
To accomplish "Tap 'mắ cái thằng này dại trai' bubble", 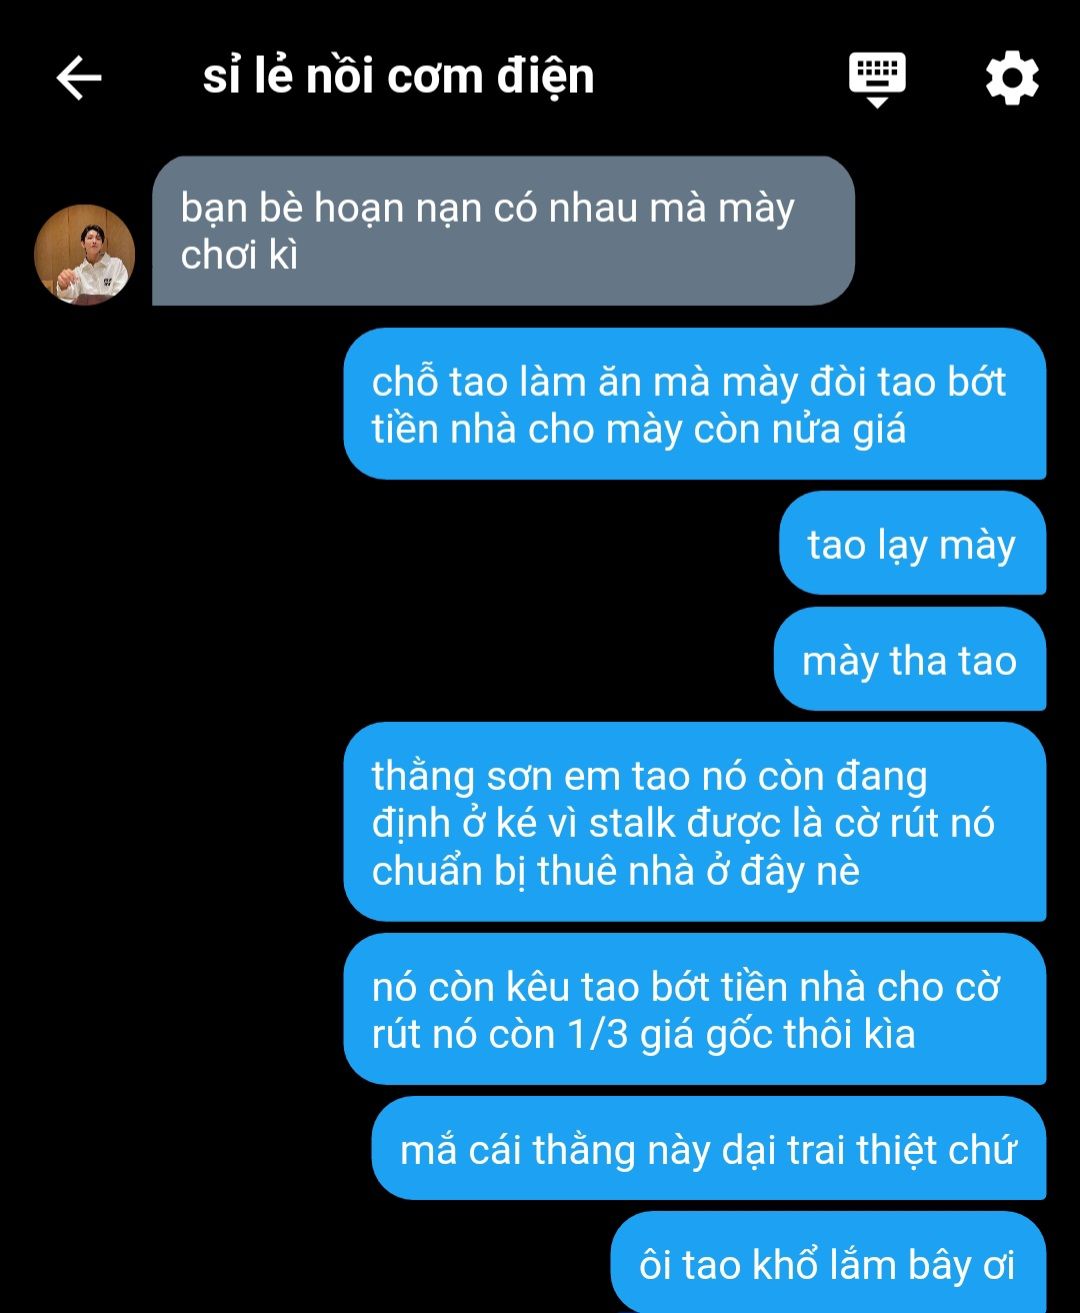I will [708, 1149].
